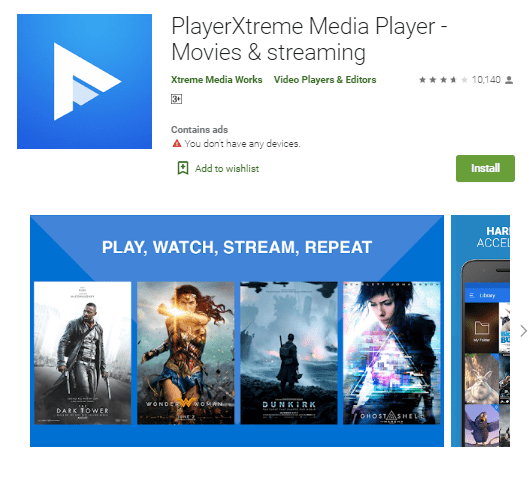Open the Dunkirk poster
531x477 pixels.
pyautogui.click(x=289, y=353)
